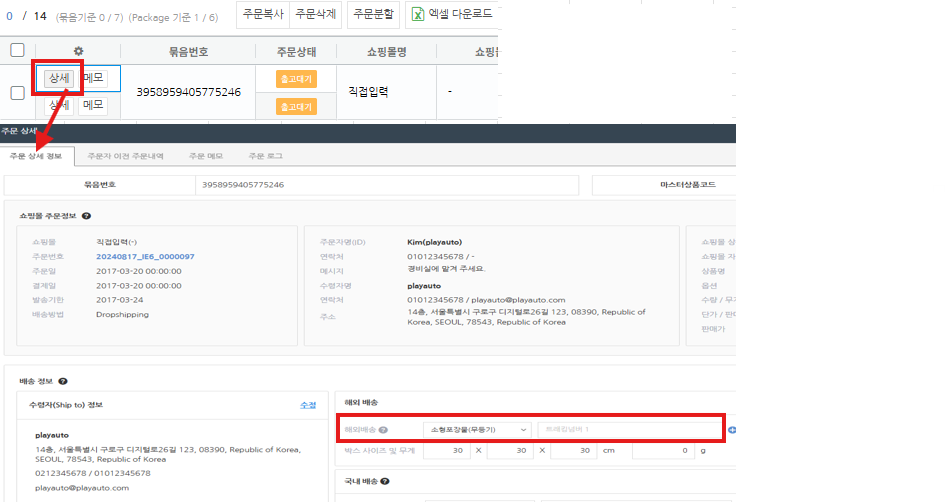View the 주문 로그 tab
Screen dimensions: 946x502
tap(265, 156)
